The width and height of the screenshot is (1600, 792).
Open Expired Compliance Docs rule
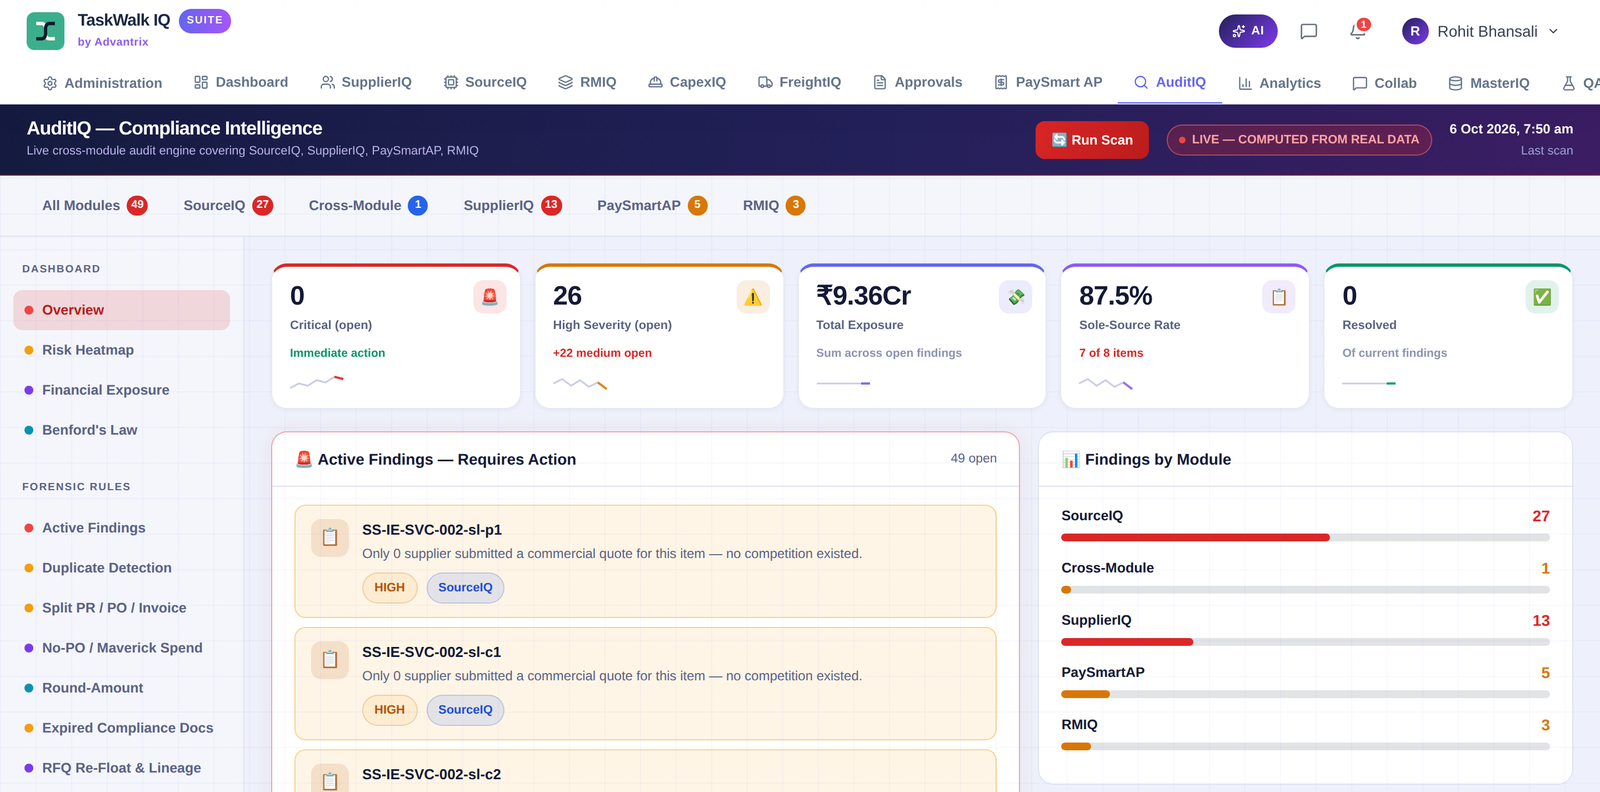click(121, 728)
